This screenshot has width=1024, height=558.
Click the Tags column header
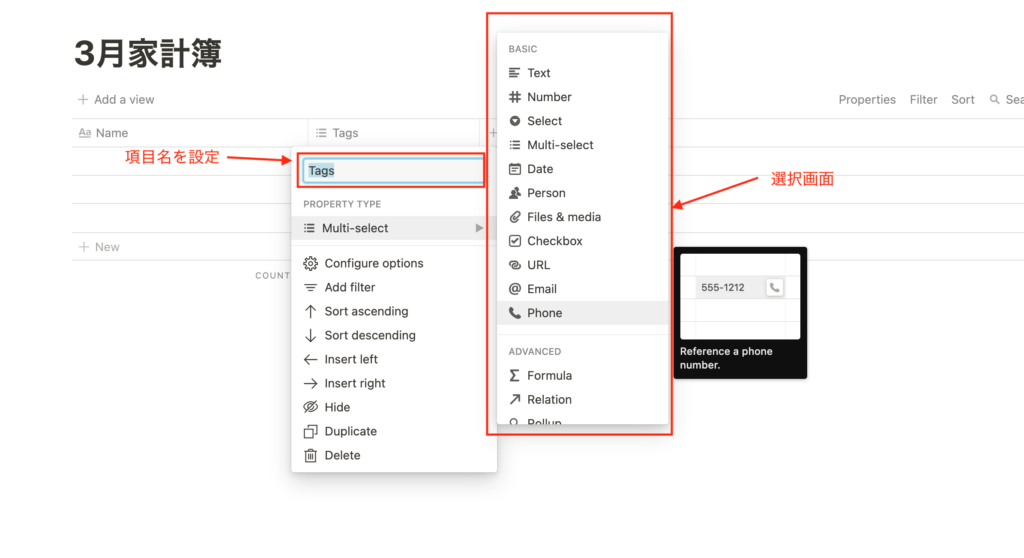point(394,133)
